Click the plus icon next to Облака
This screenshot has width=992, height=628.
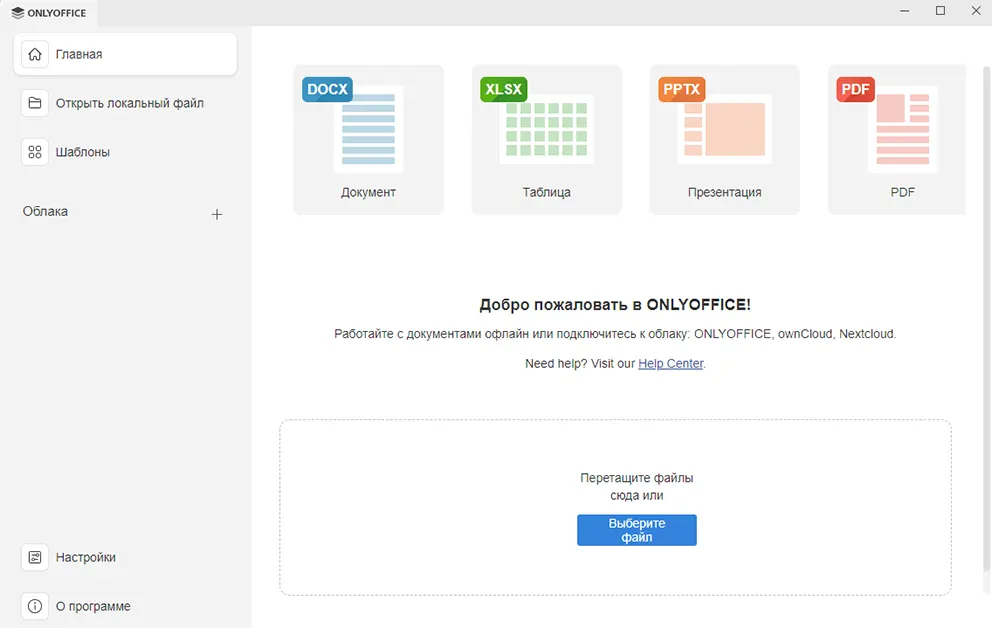point(217,214)
